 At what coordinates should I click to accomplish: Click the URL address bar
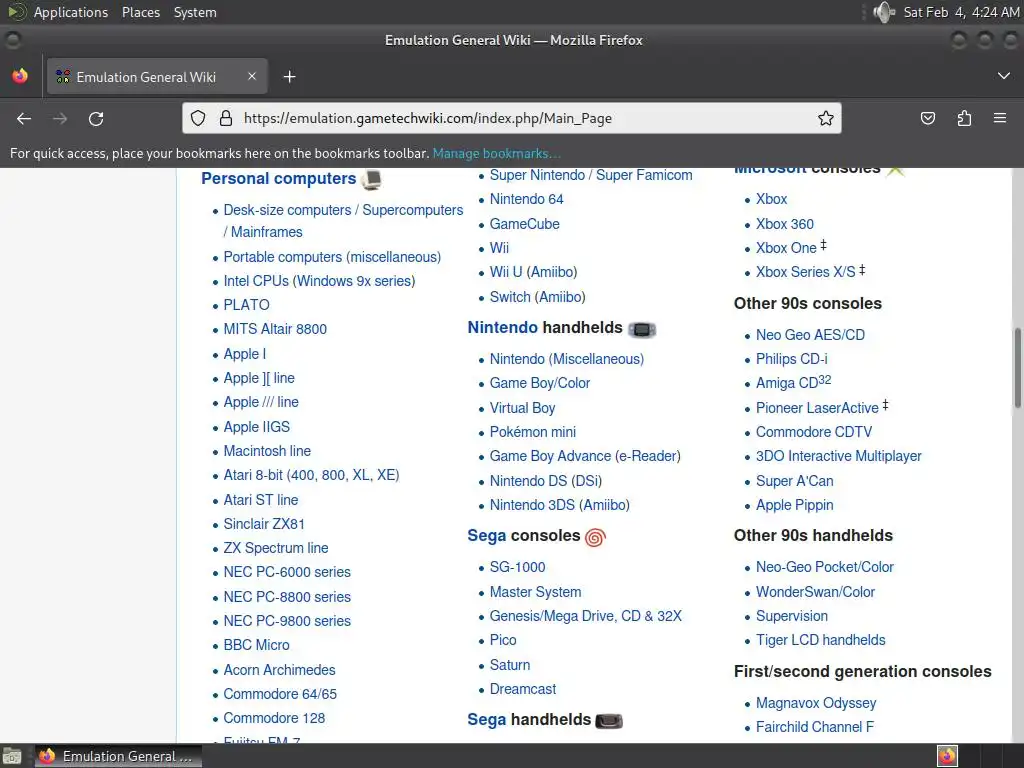(x=513, y=118)
